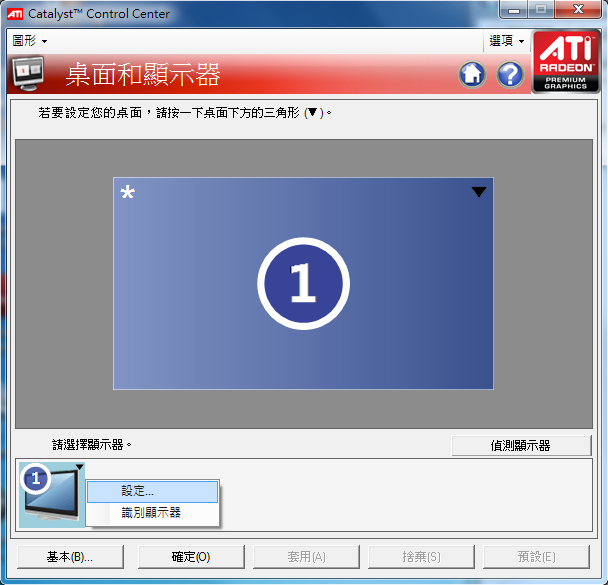Minimize the Catalyst Control Center window
The height and width of the screenshot is (585, 608).
click(x=513, y=9)
